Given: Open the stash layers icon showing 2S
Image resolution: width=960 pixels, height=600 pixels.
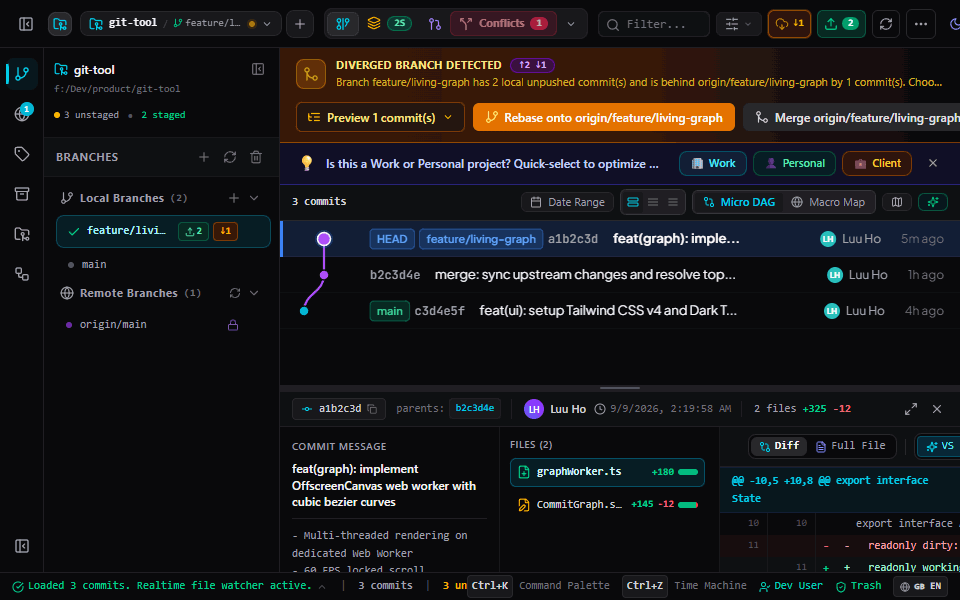Looking at the screenshot, I should (x=388, y=24).
